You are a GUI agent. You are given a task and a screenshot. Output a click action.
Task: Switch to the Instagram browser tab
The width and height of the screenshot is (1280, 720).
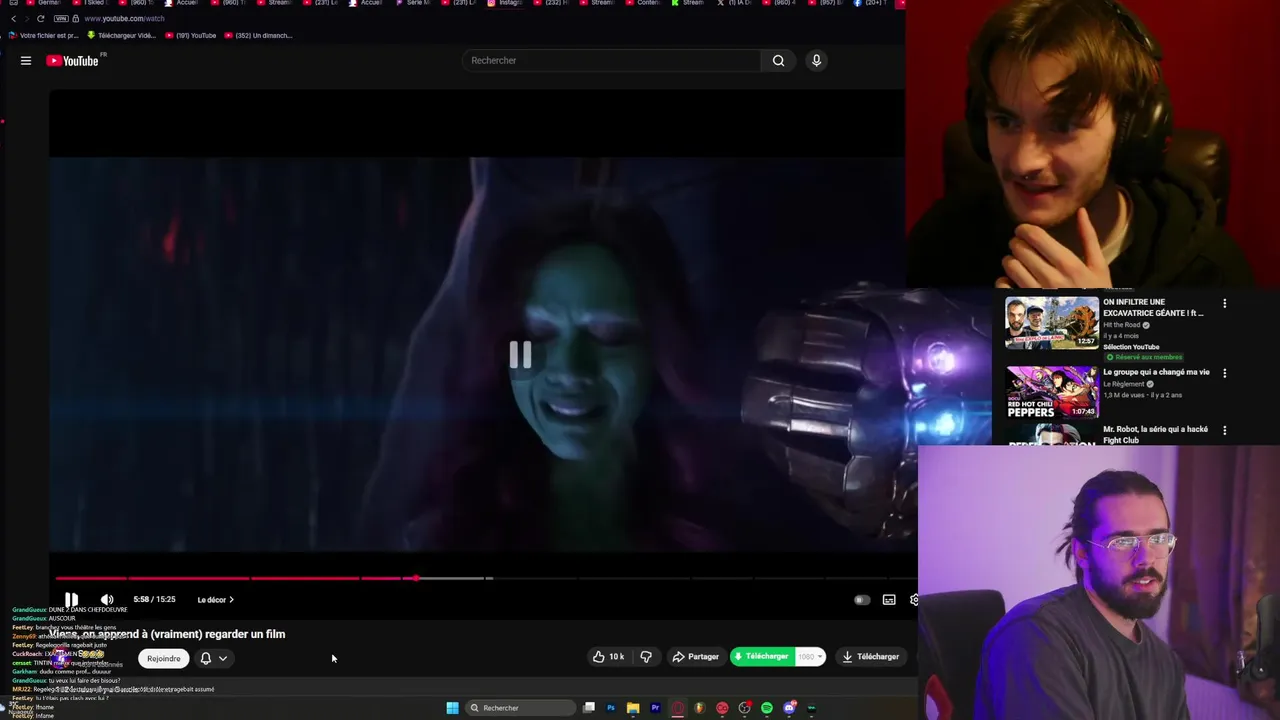[x=504, y=3]
